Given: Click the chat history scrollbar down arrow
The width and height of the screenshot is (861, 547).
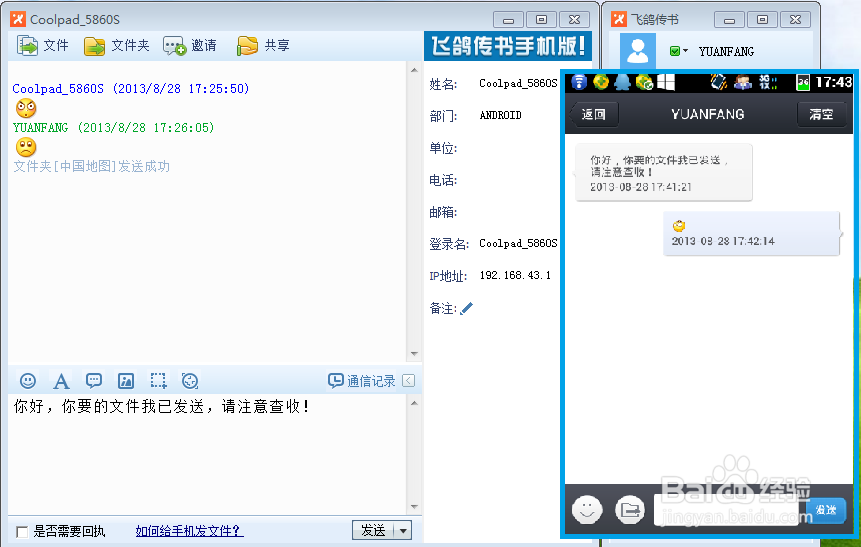Looking at the screenshot, I should click(414, 354).
